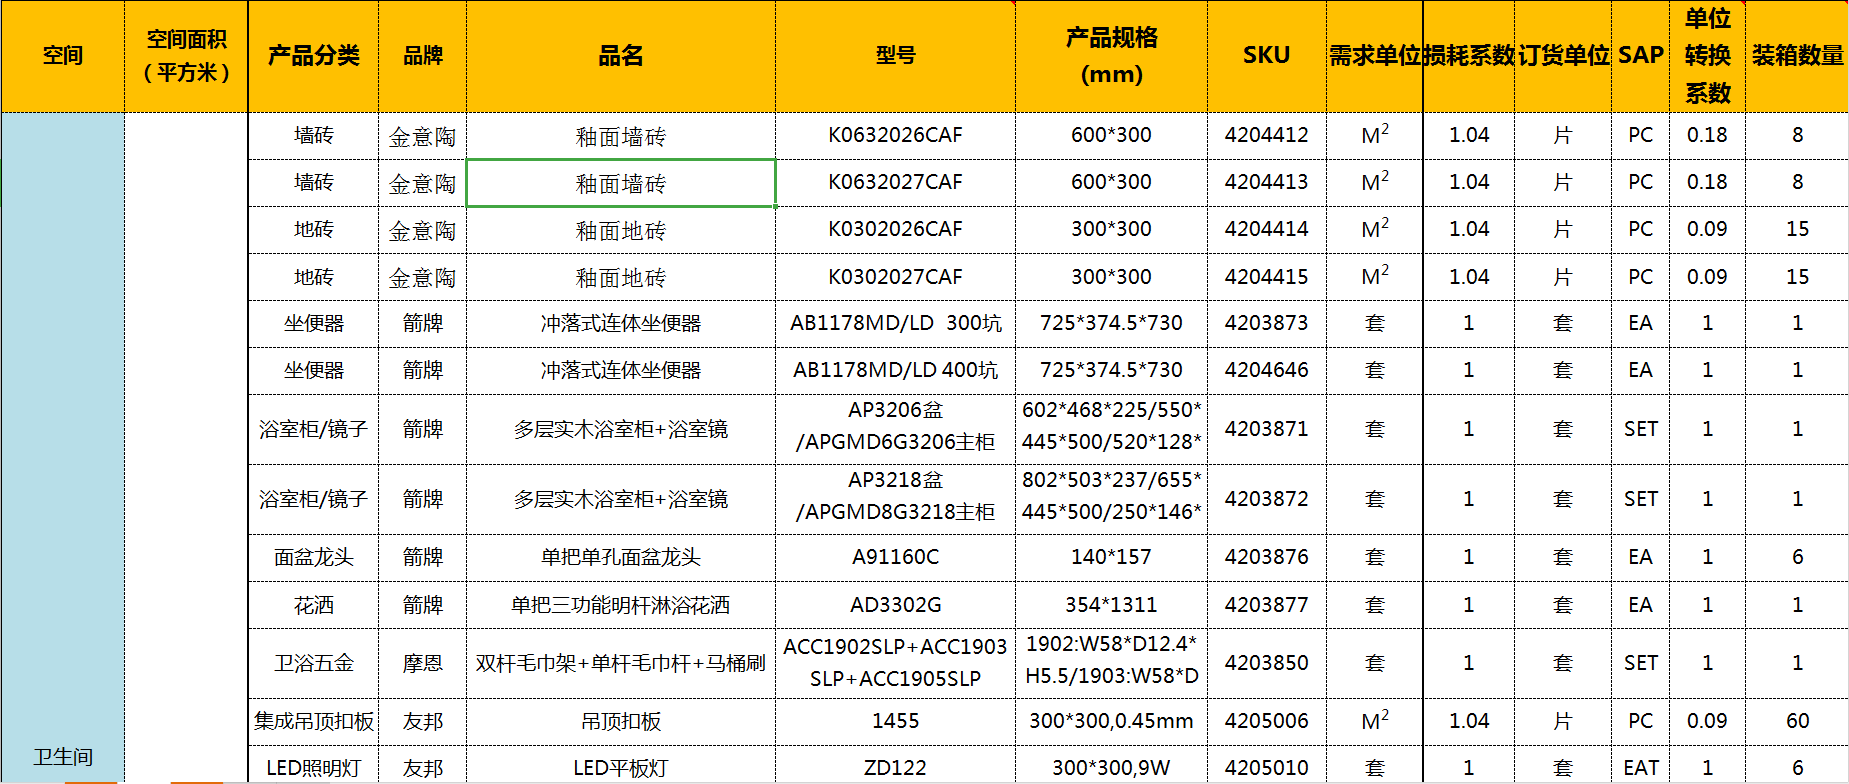1849x784 pixels.
Task: Select the 卫生间 space cell
Action: click(x=63, y=756)
